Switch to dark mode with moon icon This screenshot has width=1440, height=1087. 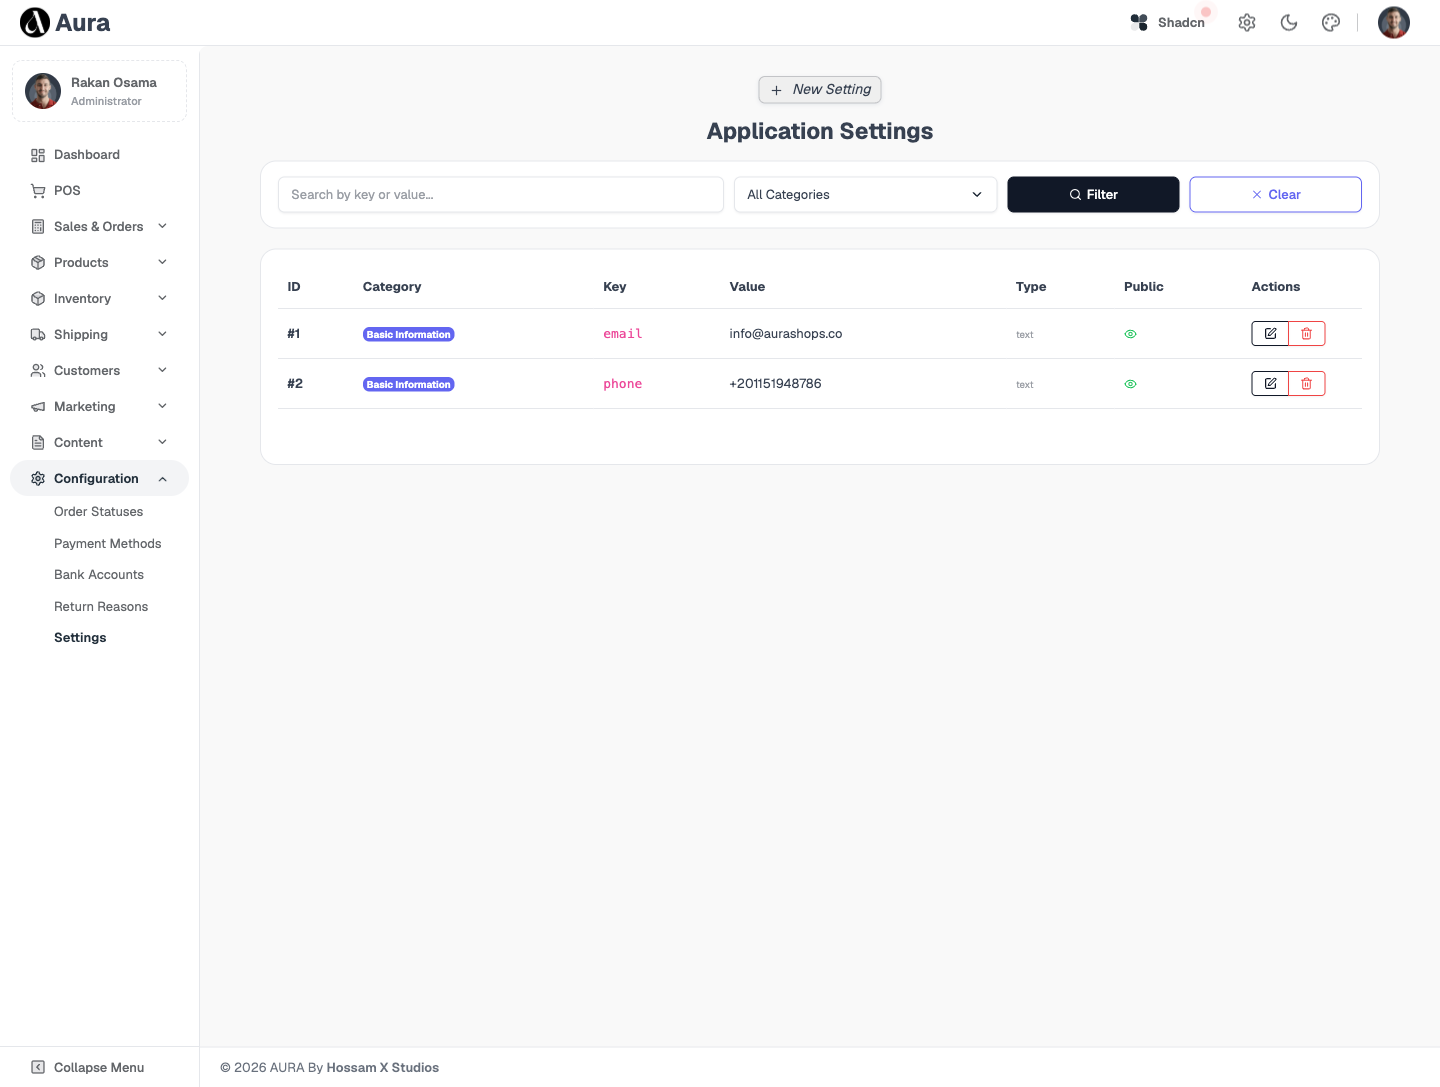tap(1289, 23)
